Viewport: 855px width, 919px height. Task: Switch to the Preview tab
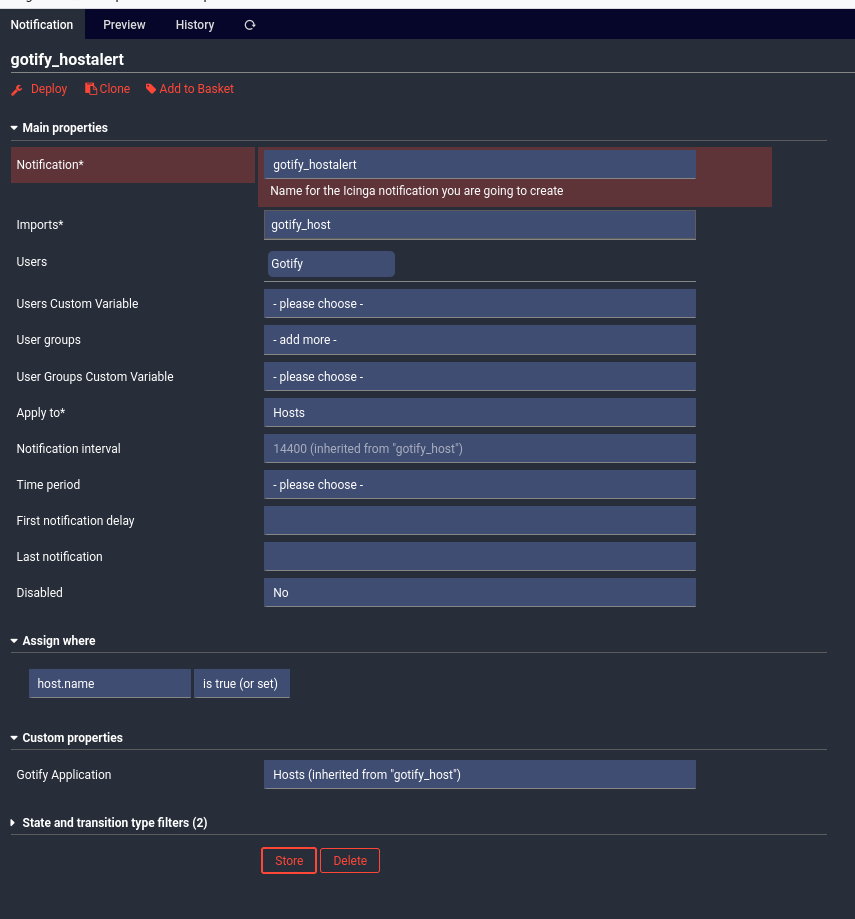[x=124, y=25]
